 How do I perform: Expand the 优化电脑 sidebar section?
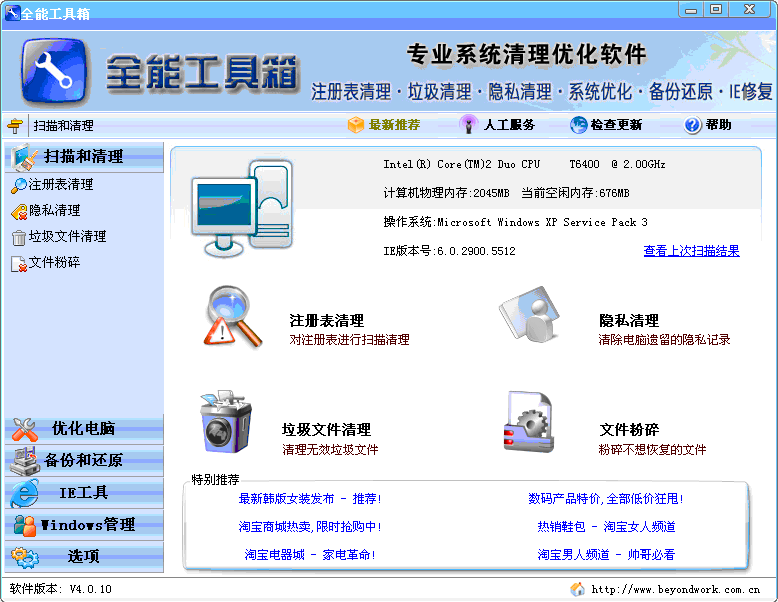(x=84, y=429)
